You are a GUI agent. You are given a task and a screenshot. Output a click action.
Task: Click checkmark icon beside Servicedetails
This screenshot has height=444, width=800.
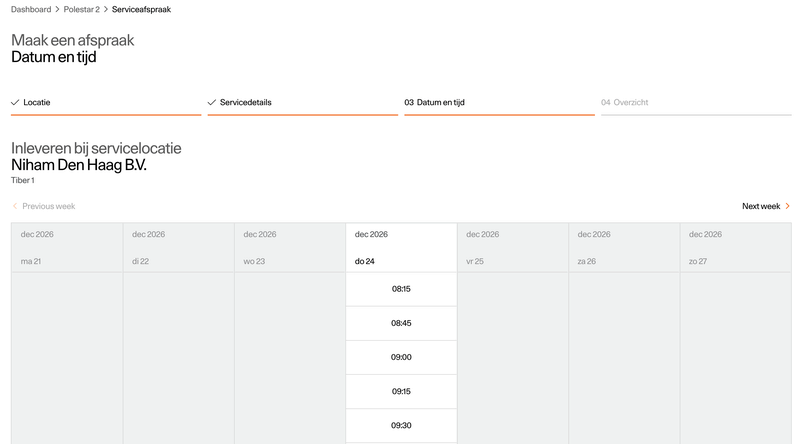(212, 103)
